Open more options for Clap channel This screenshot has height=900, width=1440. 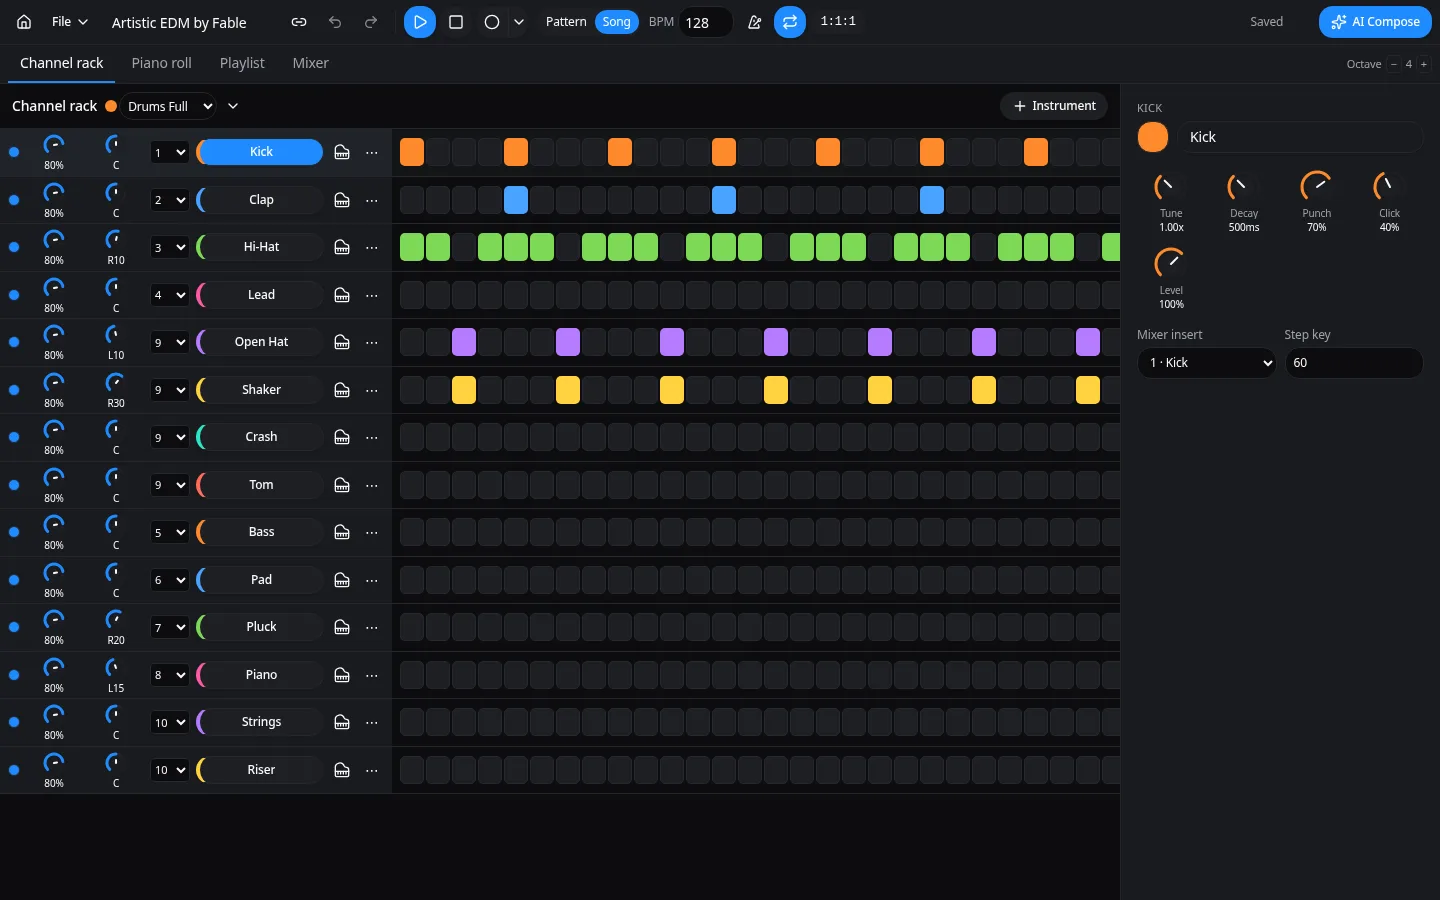372,200
